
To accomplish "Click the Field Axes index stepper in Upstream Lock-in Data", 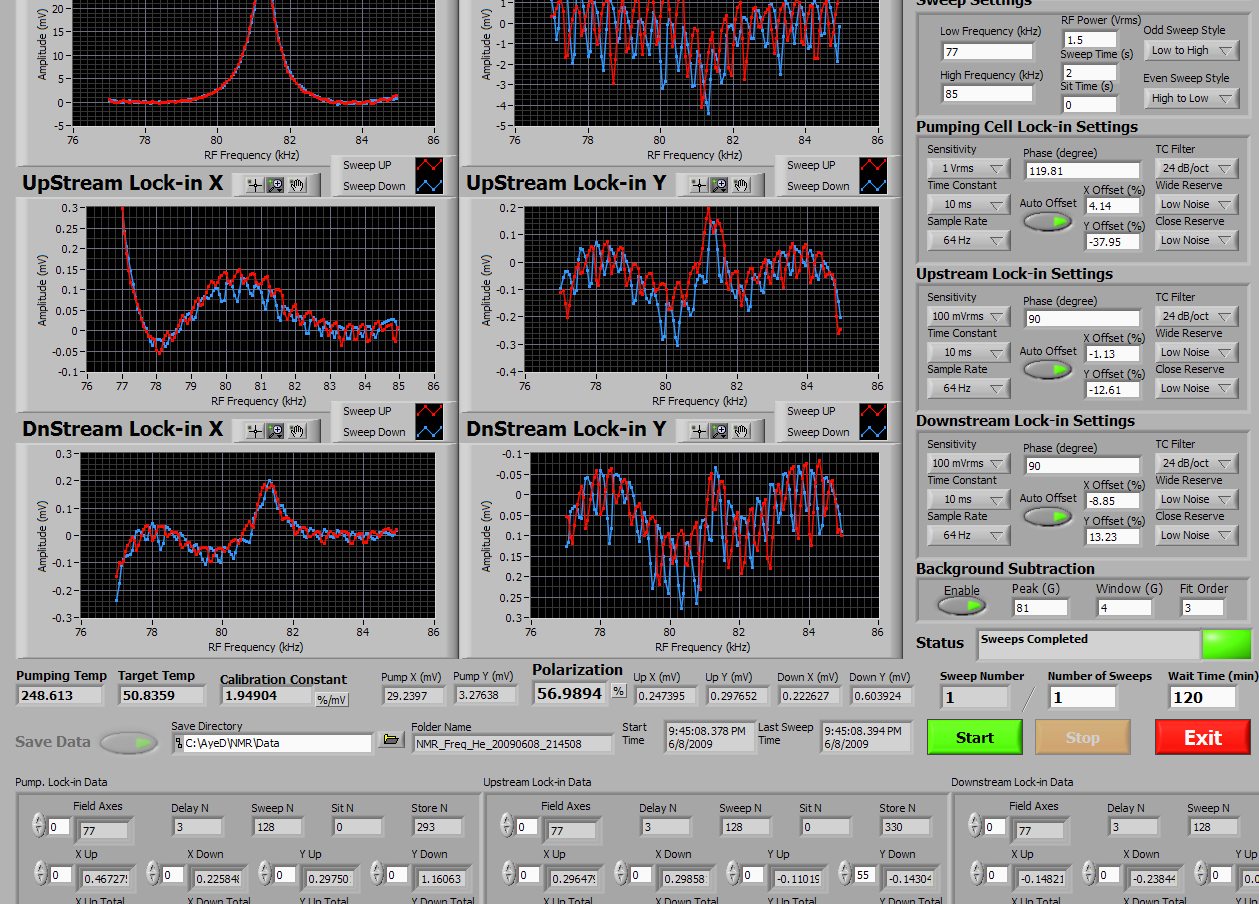I will (507, 825).
